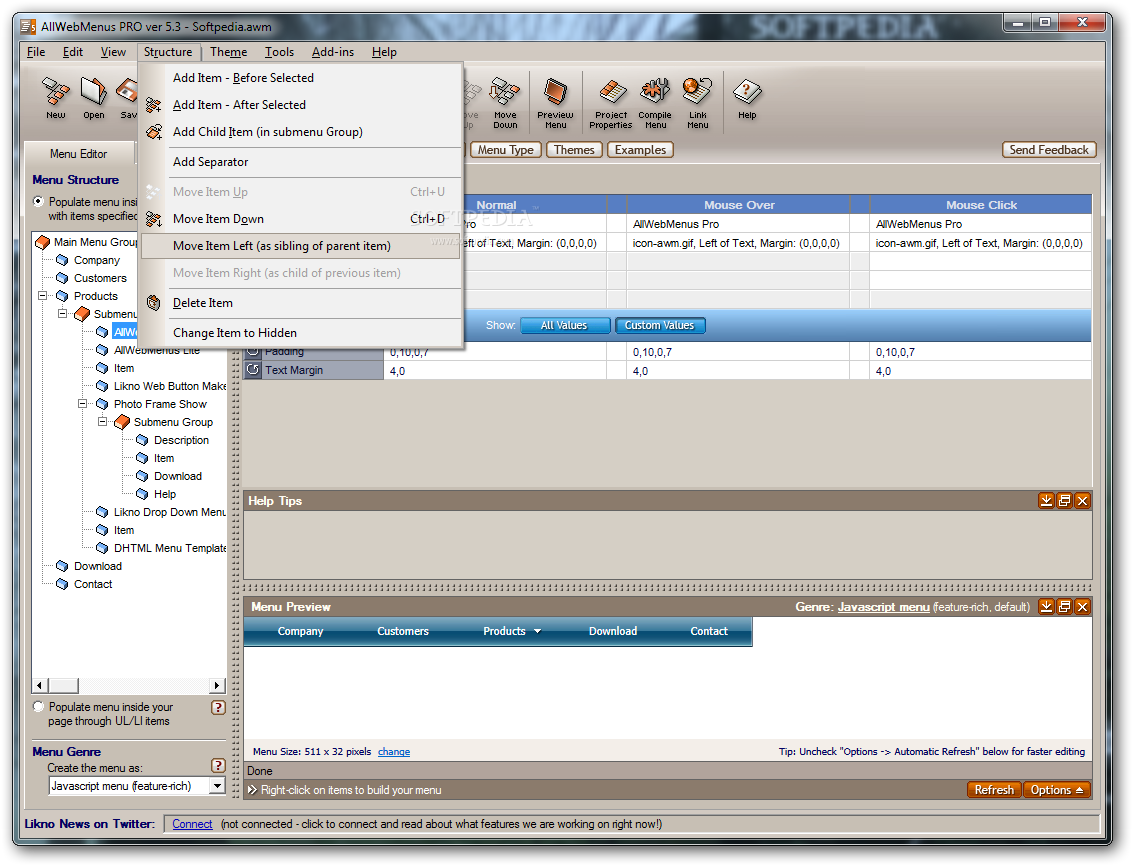Screen dimensions: 1133x866
Task: Click the Examples button
Action: tap(641, 150)
